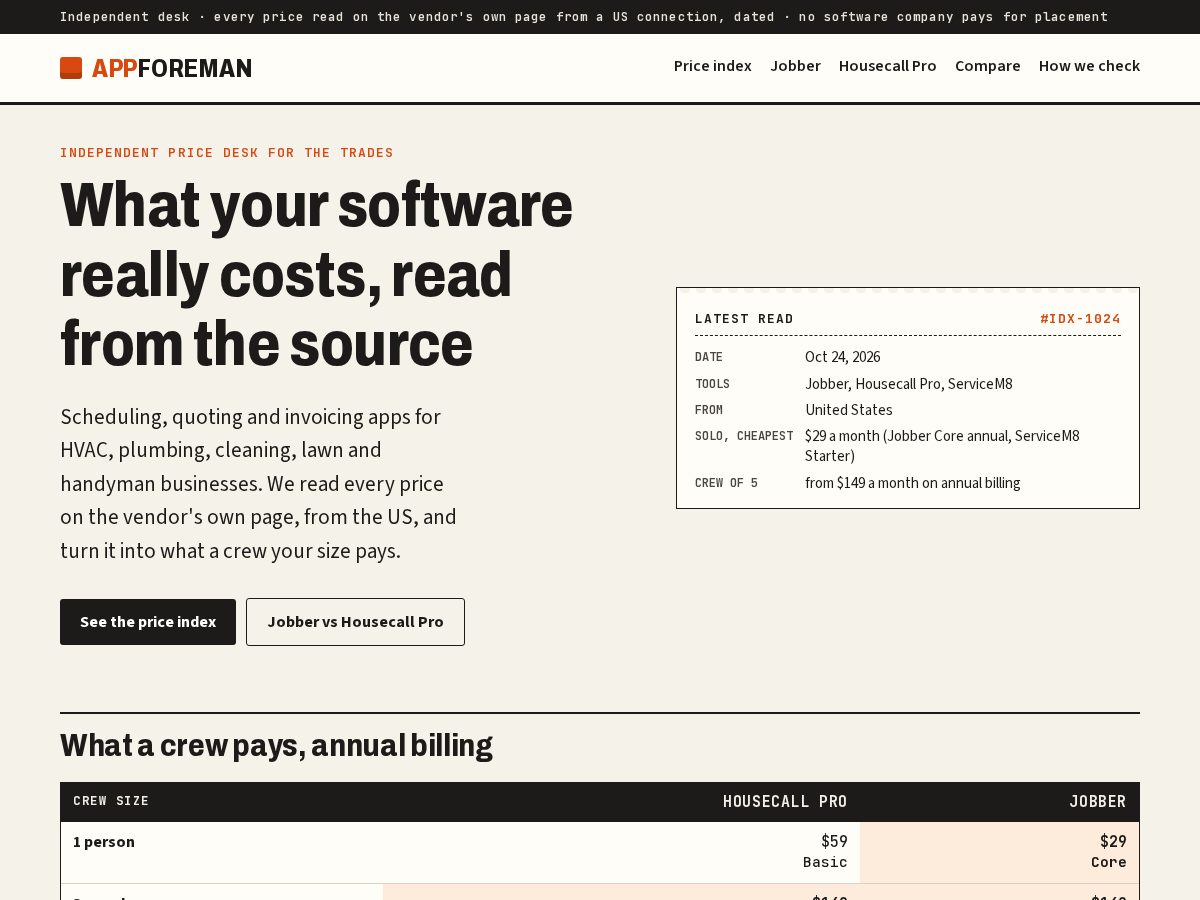The height and width of the screenshot is (900, 1200).
Task: Click the $59 Basic price cell
Action: pyautogui.click(x=621, y=852)
